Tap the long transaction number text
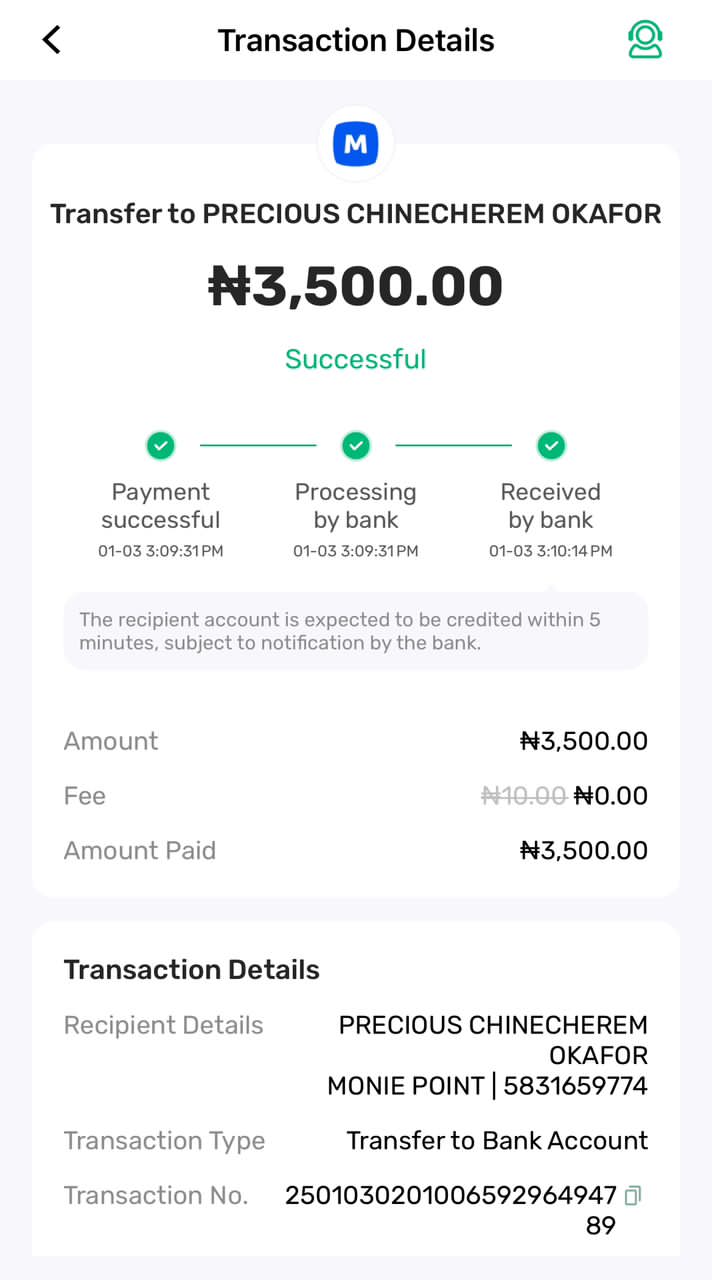This screenshot has height=1280, width=712. 451,1196
